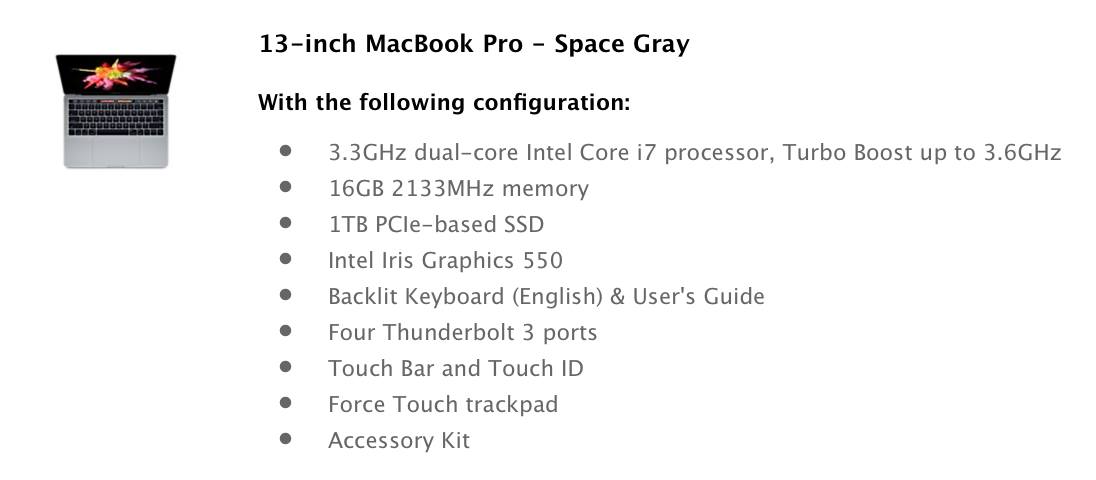
Task: Select the 16GB 2133MHz memory line
Action: 459,189
